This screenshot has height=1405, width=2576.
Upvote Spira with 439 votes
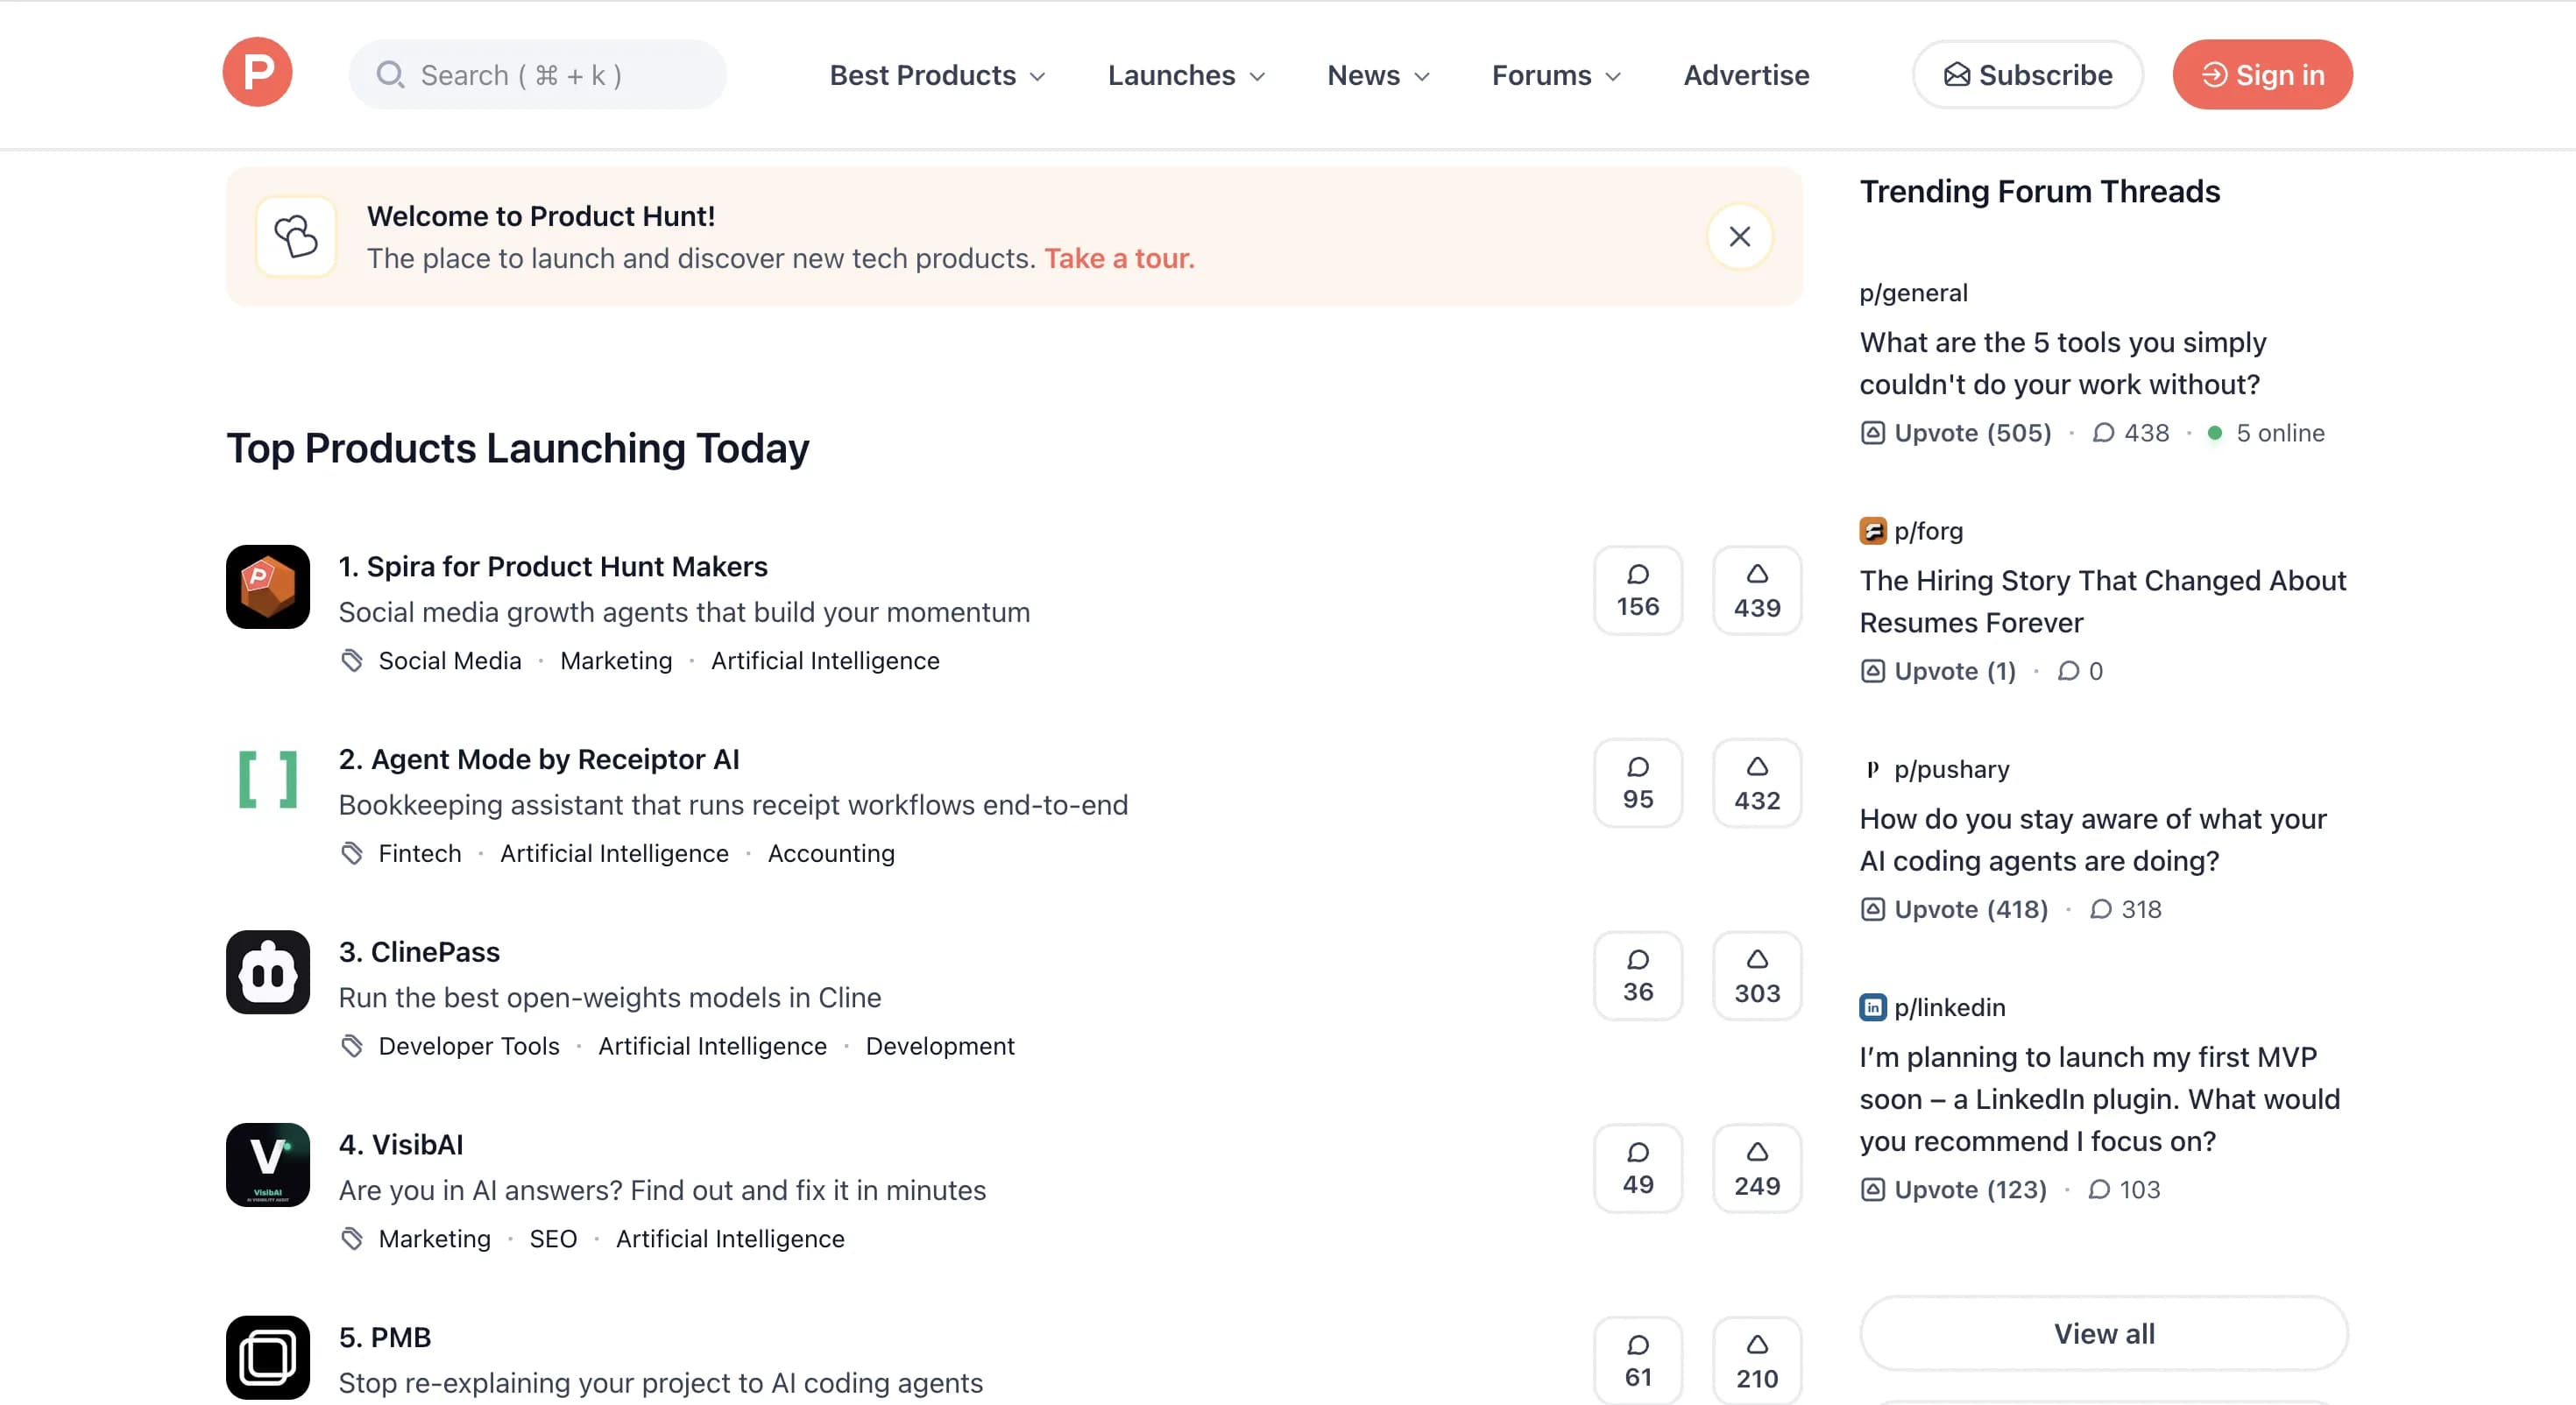click(1757, 590)
